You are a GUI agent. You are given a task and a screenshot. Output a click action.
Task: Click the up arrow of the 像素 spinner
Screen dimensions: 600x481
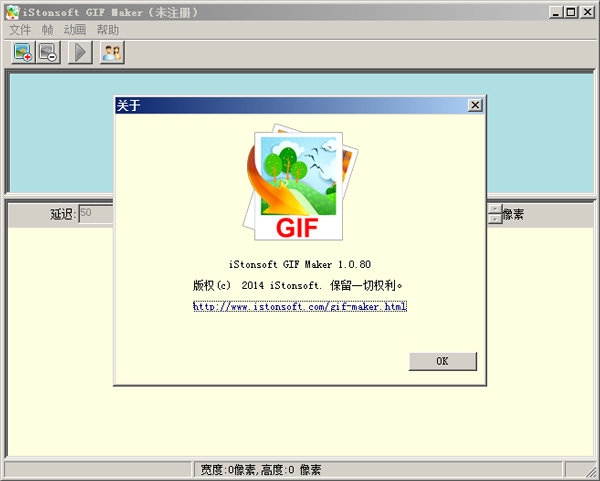495,209
